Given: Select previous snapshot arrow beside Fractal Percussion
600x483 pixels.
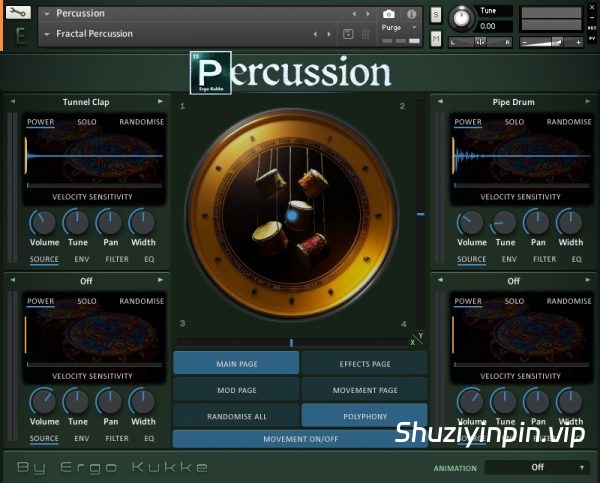Looking at the screenshot, I should point(315,34).
